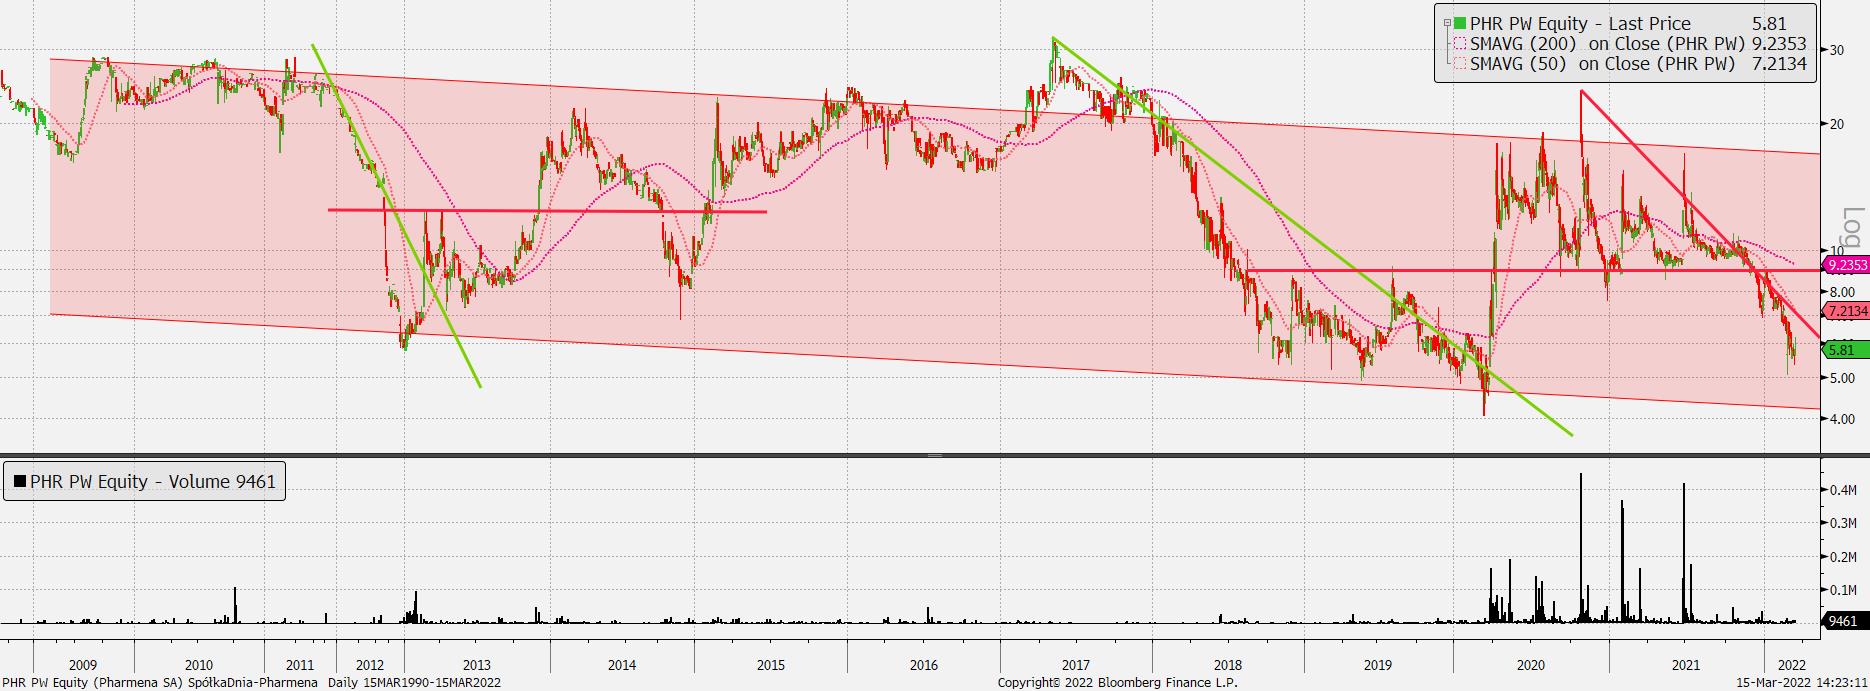
Task: Click red 7.2134 price axis tag
Action: click(1845, 311)
